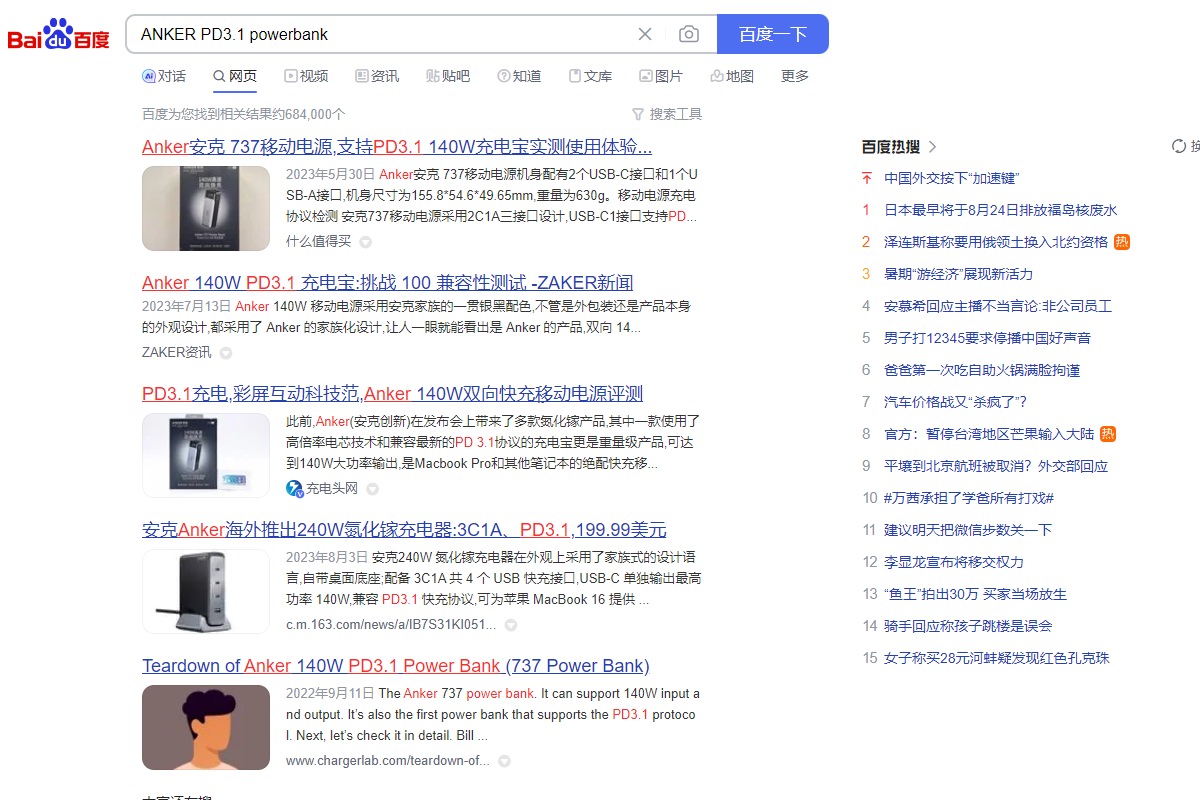Open hot search 男子打12345要求停播中国好声音
This screenshot has height=800, width=1200.
click(x=988, y=338)
